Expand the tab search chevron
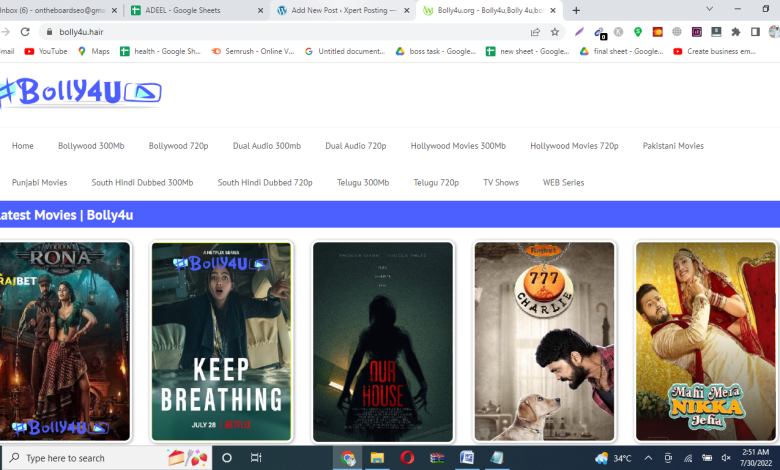Viewport: 780px width, 470px height. [709, 9]
